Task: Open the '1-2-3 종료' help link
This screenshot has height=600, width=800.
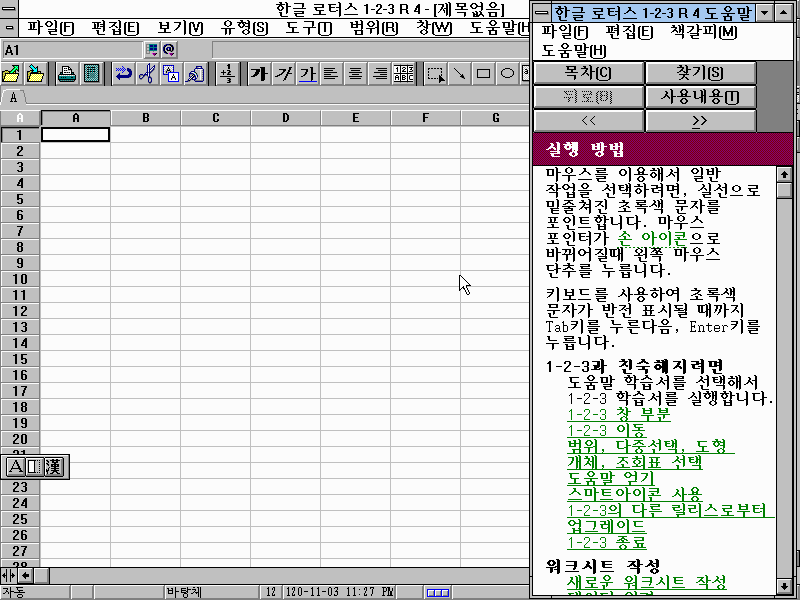Action: coord(606,542)
